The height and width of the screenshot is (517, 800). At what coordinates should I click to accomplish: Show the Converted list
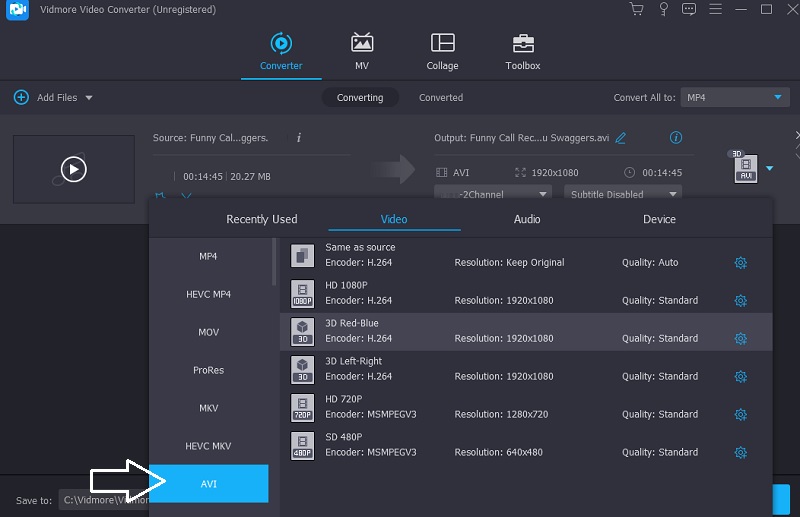[441, 98]
